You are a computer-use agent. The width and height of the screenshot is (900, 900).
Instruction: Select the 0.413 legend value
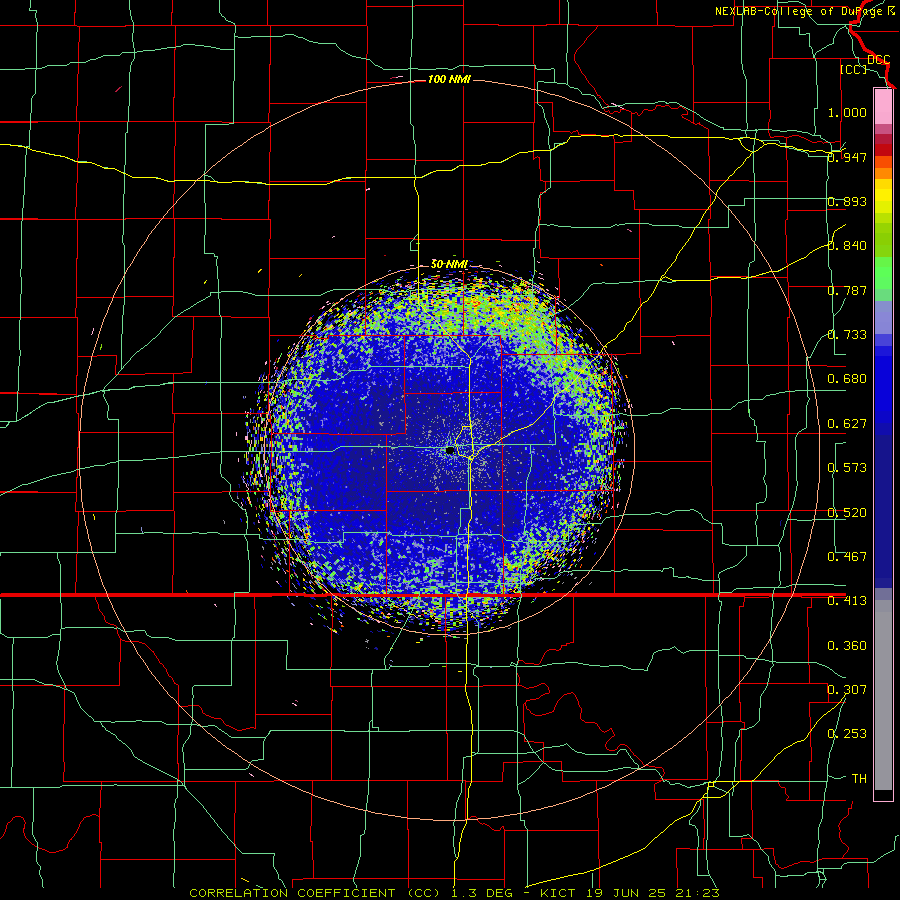(x=847, y=601)
